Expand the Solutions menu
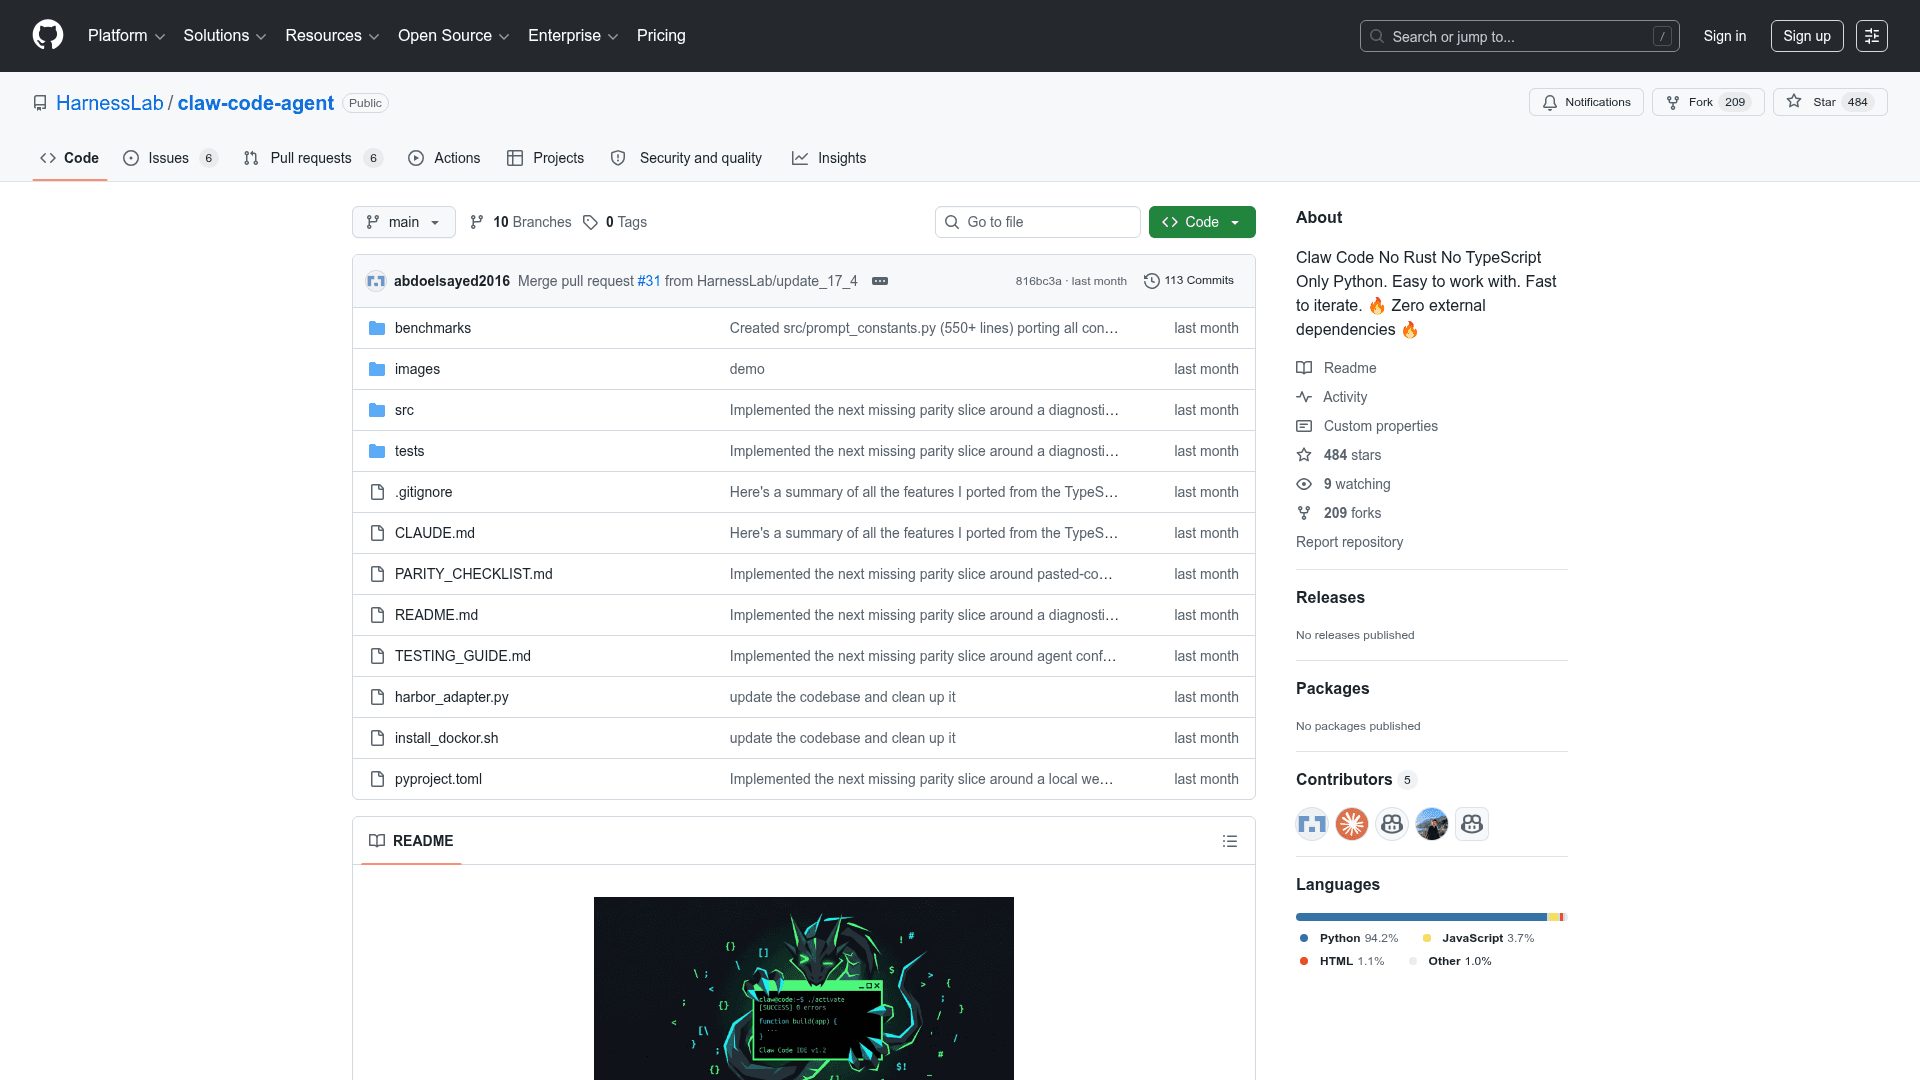This screenshot has height=1080, width=1920. pyautogui.click(x=225, y=36)
